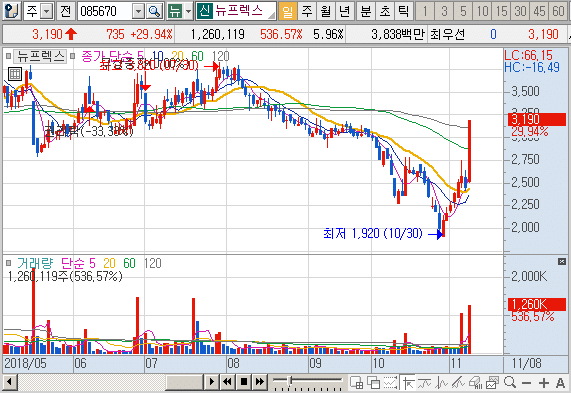Click the overlapping windows icon
The height and width of the screenshot is (393, 571).
[373, 382]
